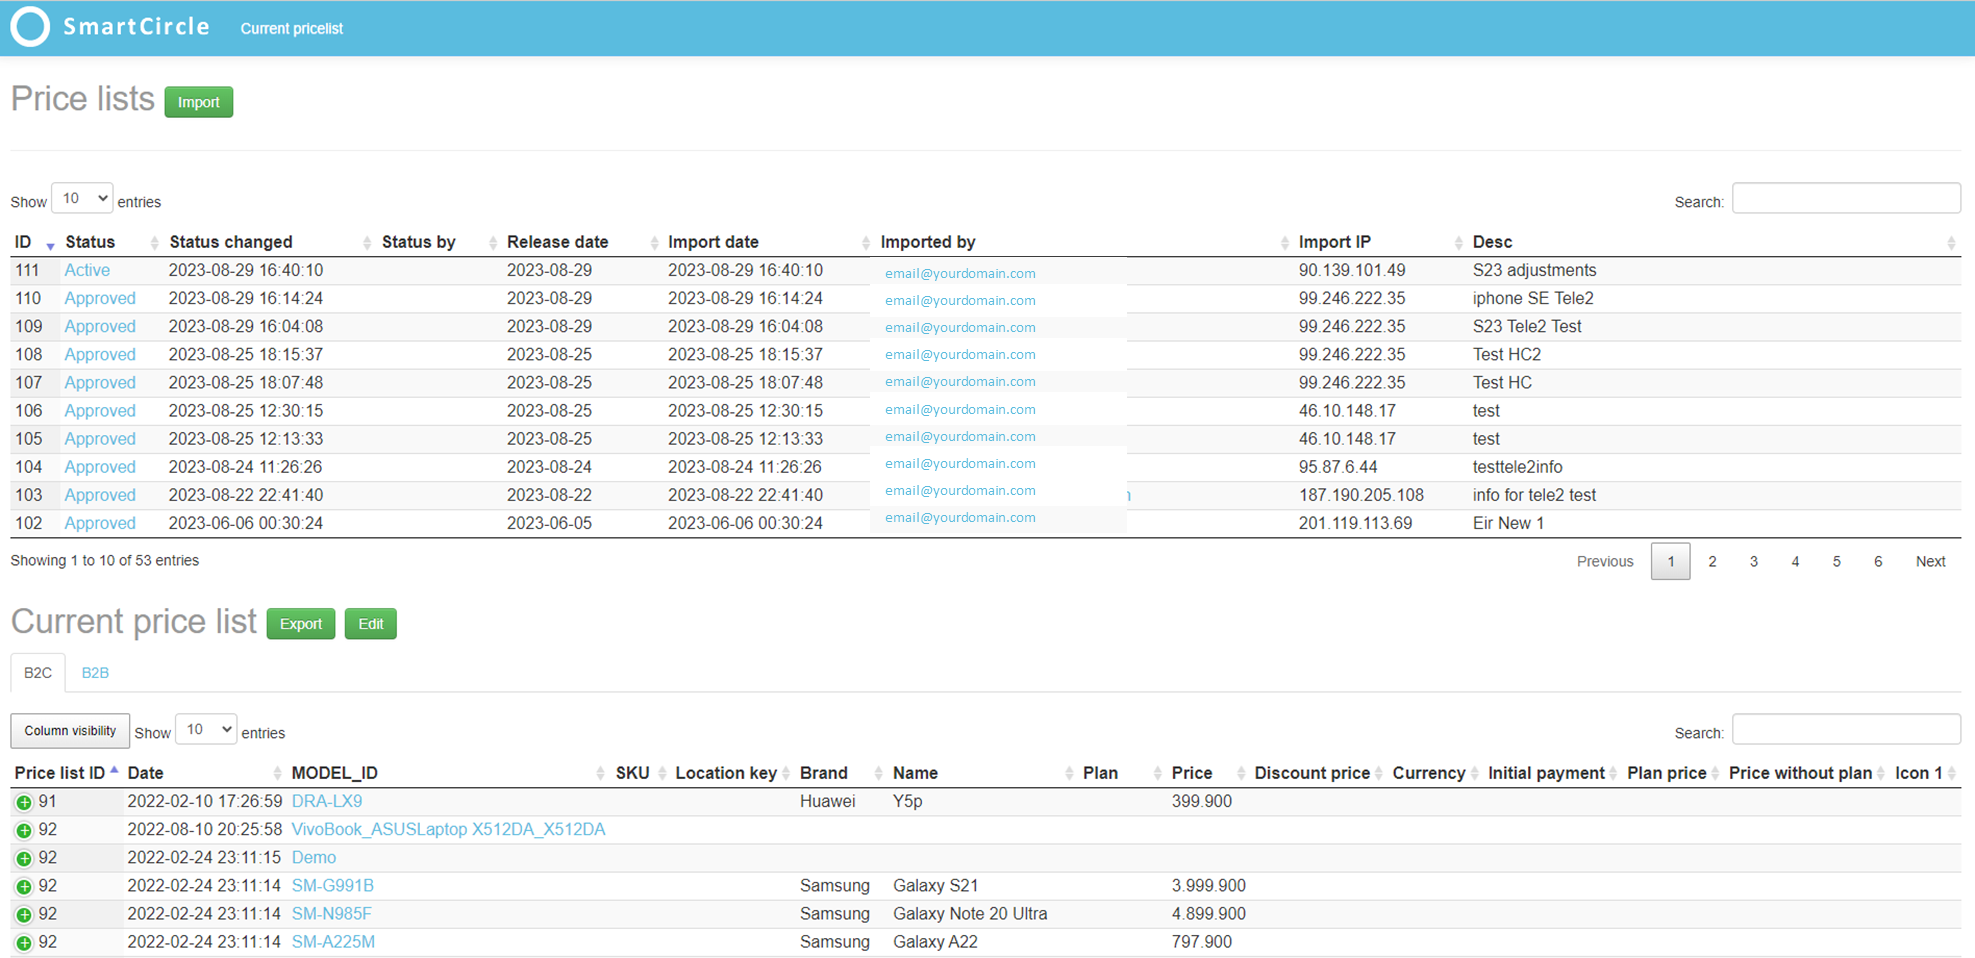
Task: Expand SM-G991B row green plus icon
Action: (x=24, y=886)
